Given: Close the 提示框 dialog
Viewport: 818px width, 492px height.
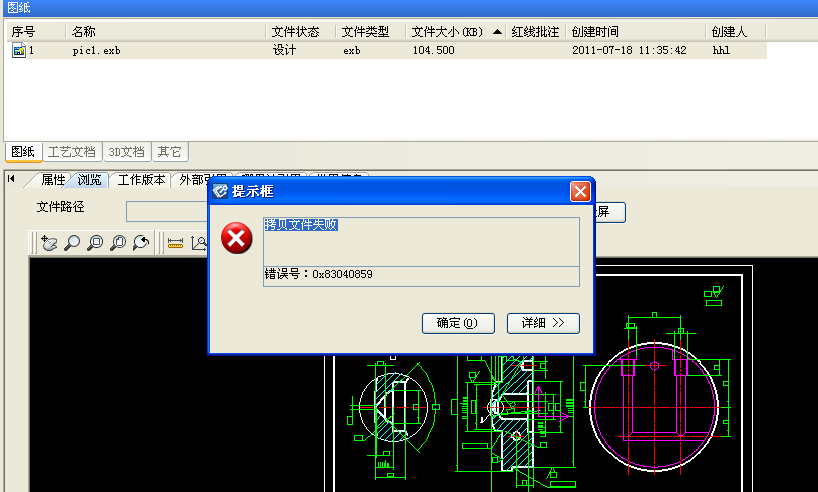Looking at the screenshot, I should (580, 191).
